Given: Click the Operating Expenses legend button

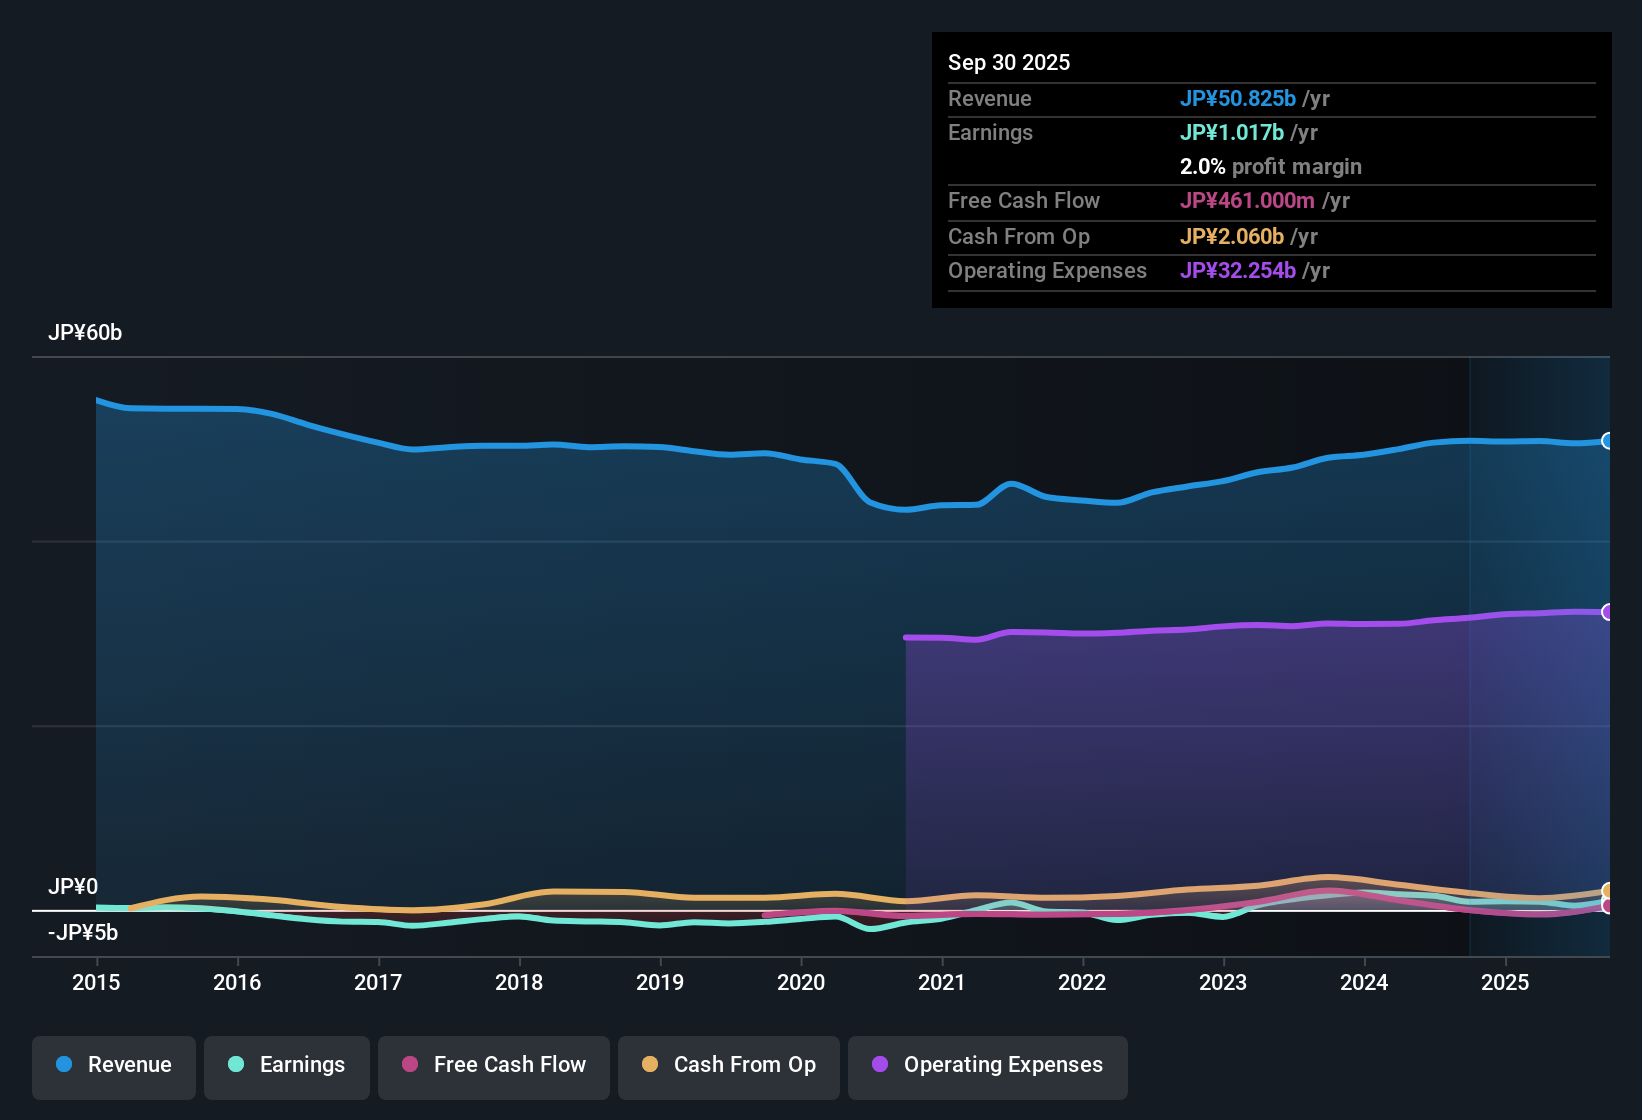Looking at the screenshot, I should [x=987, y=1065].
